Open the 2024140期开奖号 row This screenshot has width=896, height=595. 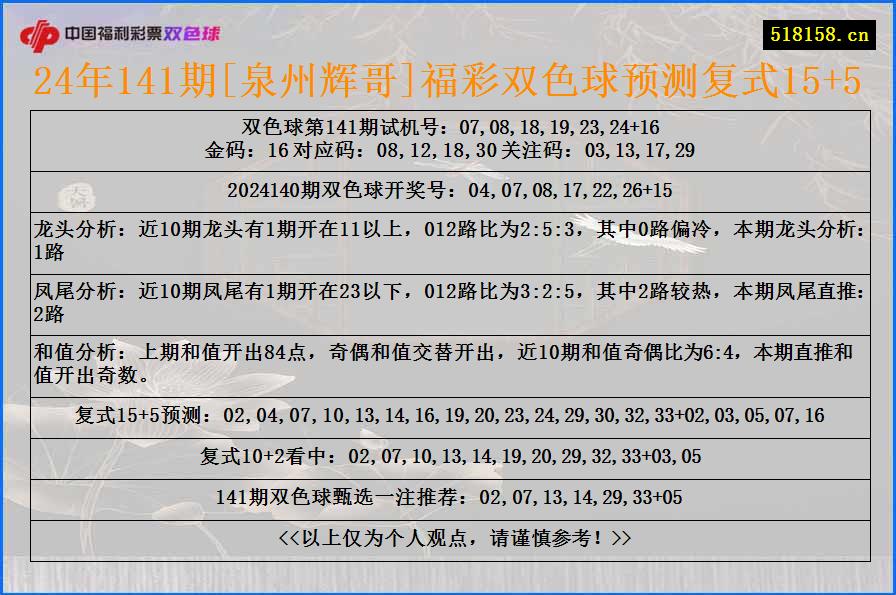pos(448,189)
